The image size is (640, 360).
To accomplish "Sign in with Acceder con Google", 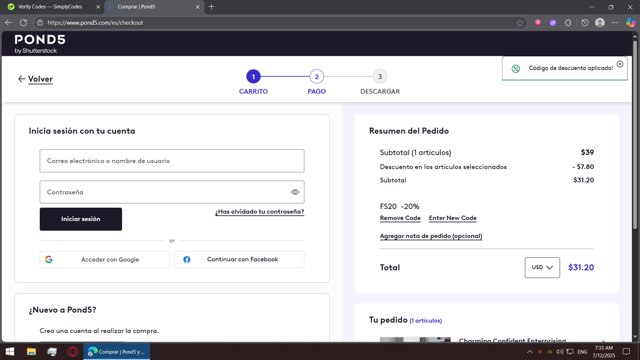I will pyautogui.click(x=104, y=260).
